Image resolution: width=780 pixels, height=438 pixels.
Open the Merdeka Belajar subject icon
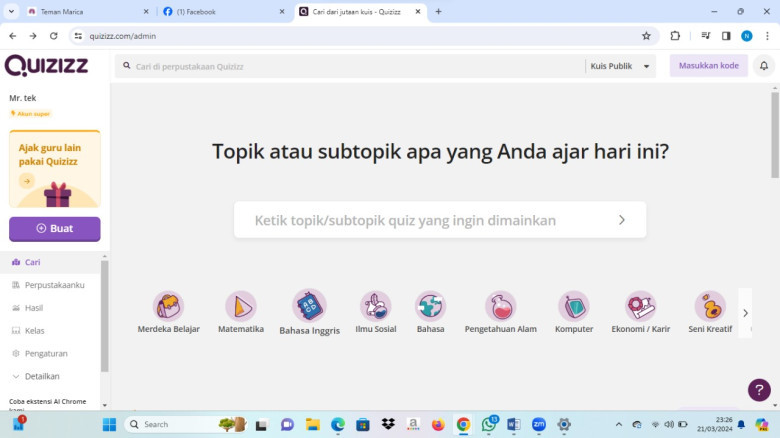pos(169,306)
